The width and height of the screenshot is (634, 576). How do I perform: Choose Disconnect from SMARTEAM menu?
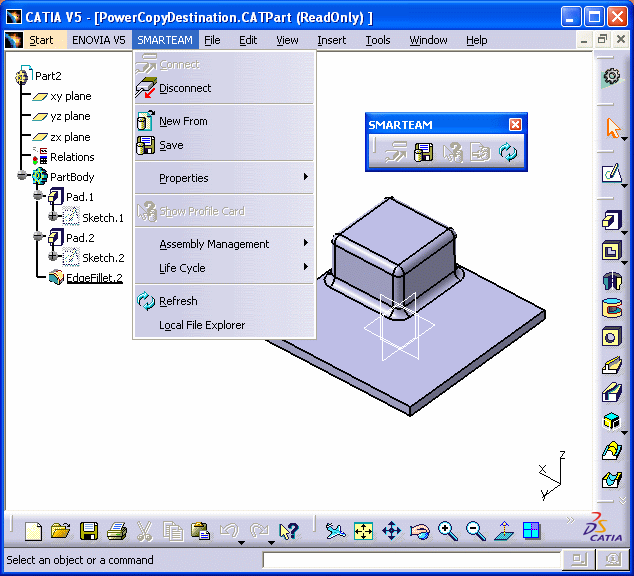(185, 88)
